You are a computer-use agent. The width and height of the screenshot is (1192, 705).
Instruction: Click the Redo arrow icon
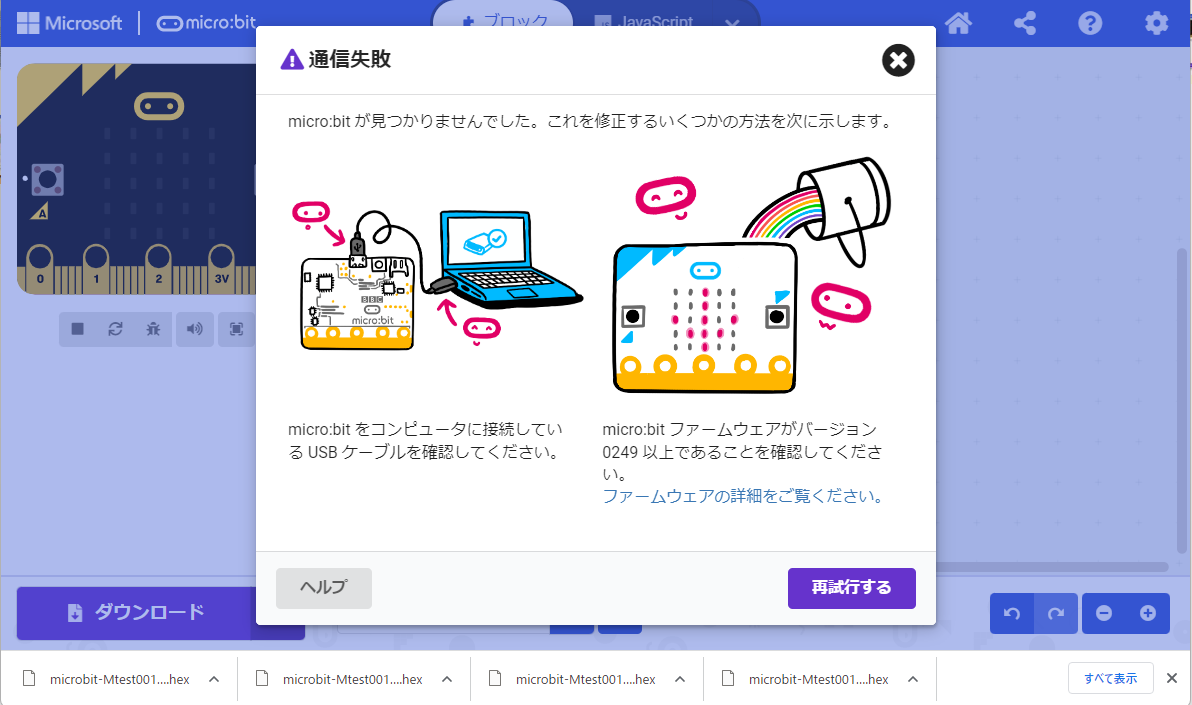1056,613
